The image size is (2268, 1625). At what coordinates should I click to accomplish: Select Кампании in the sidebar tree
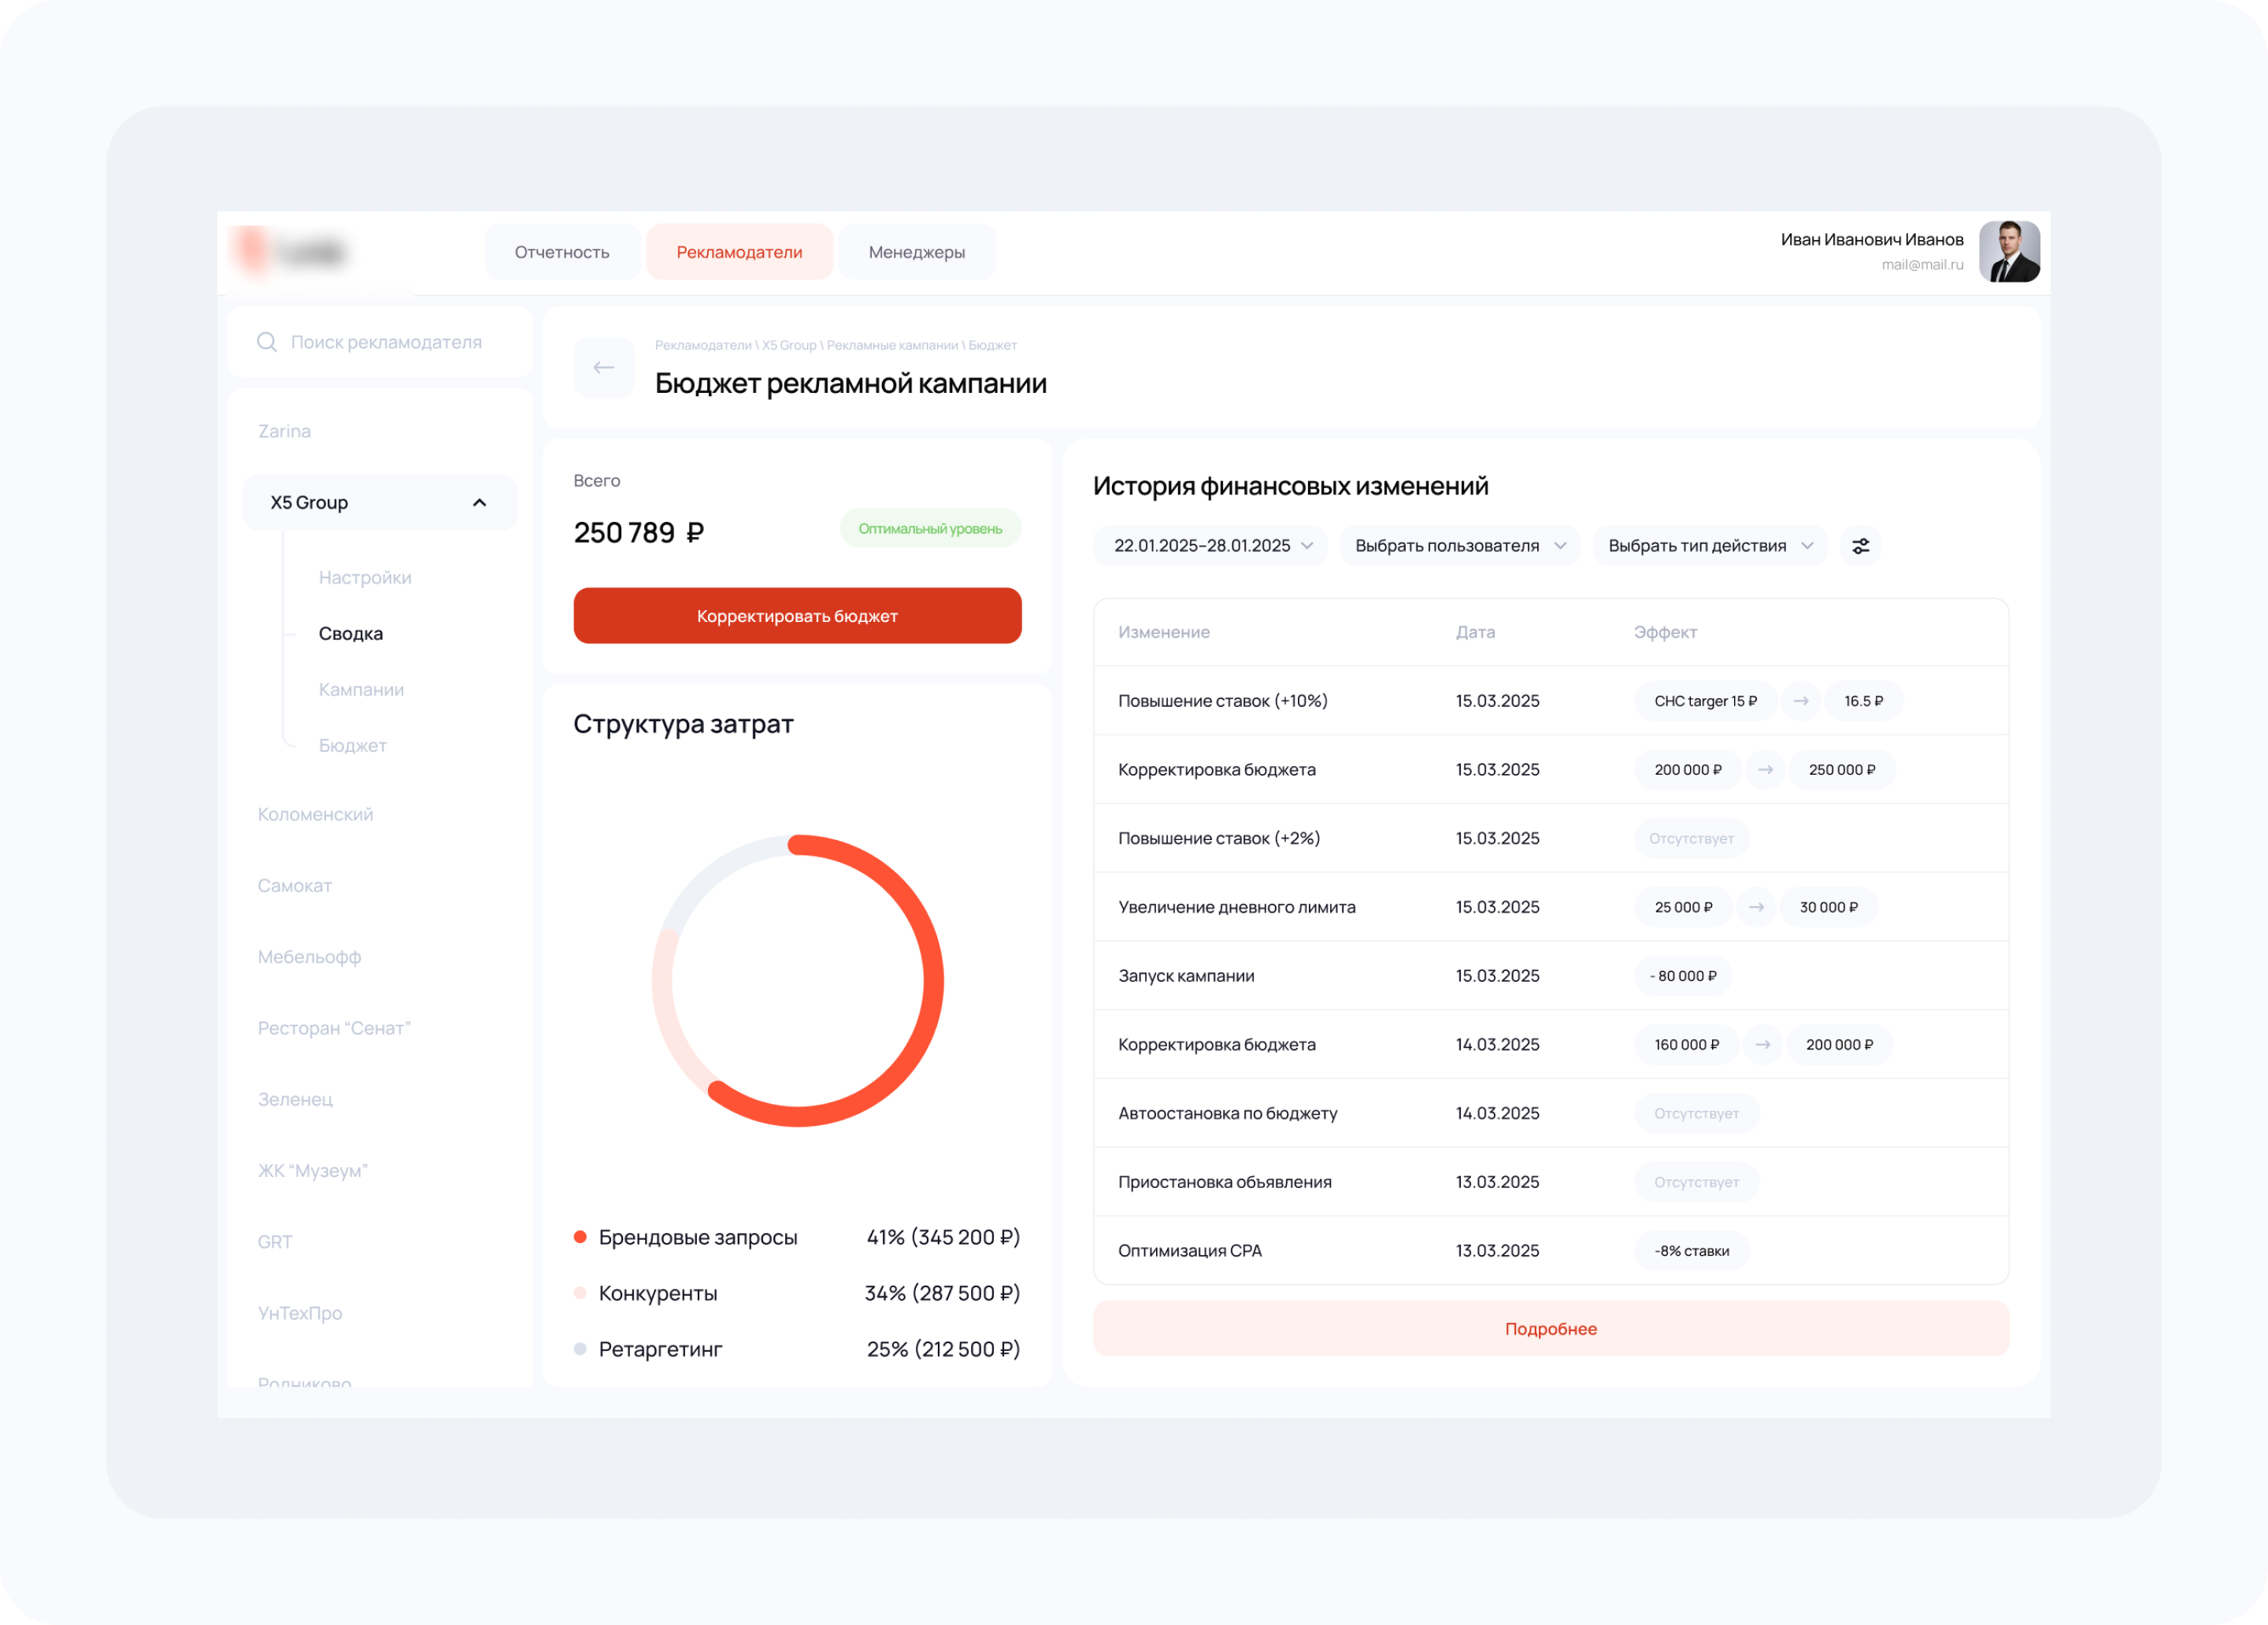361,689
